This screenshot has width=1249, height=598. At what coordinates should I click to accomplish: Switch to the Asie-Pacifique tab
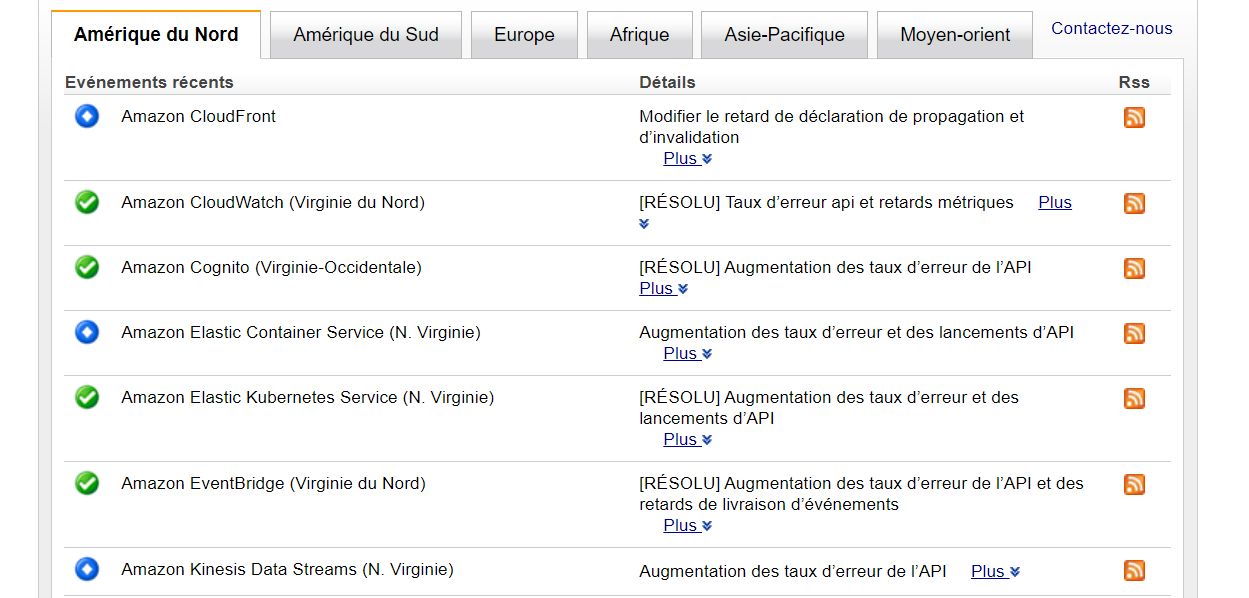click(784, 35)
